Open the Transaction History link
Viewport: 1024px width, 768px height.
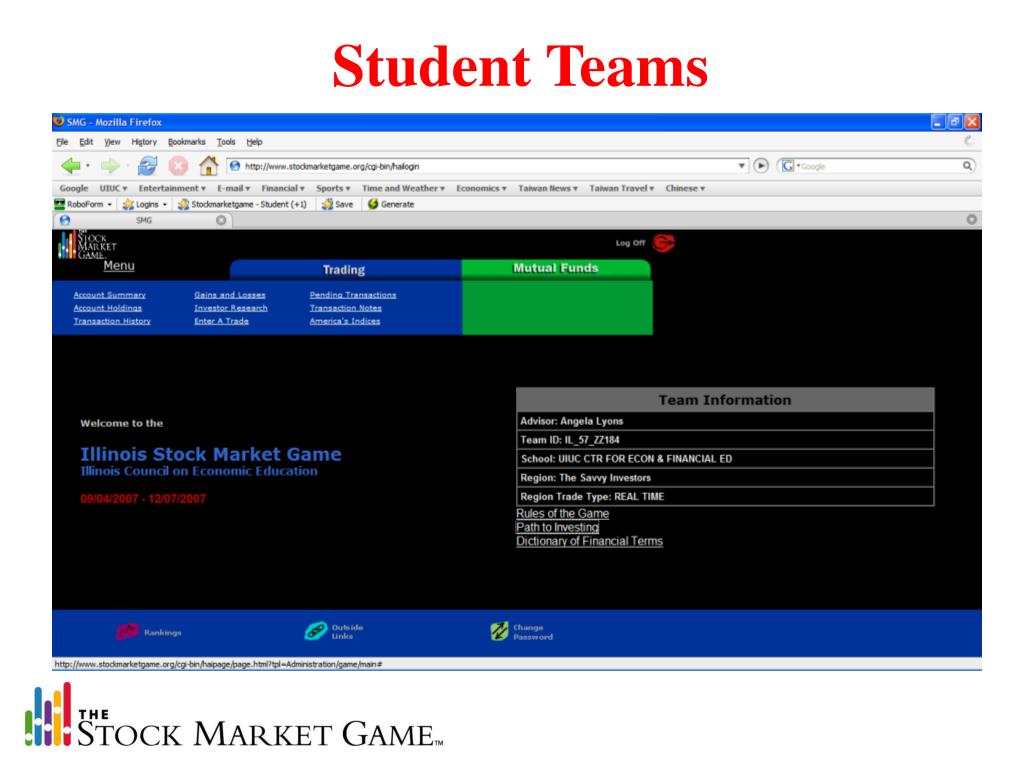pos(112,321)
